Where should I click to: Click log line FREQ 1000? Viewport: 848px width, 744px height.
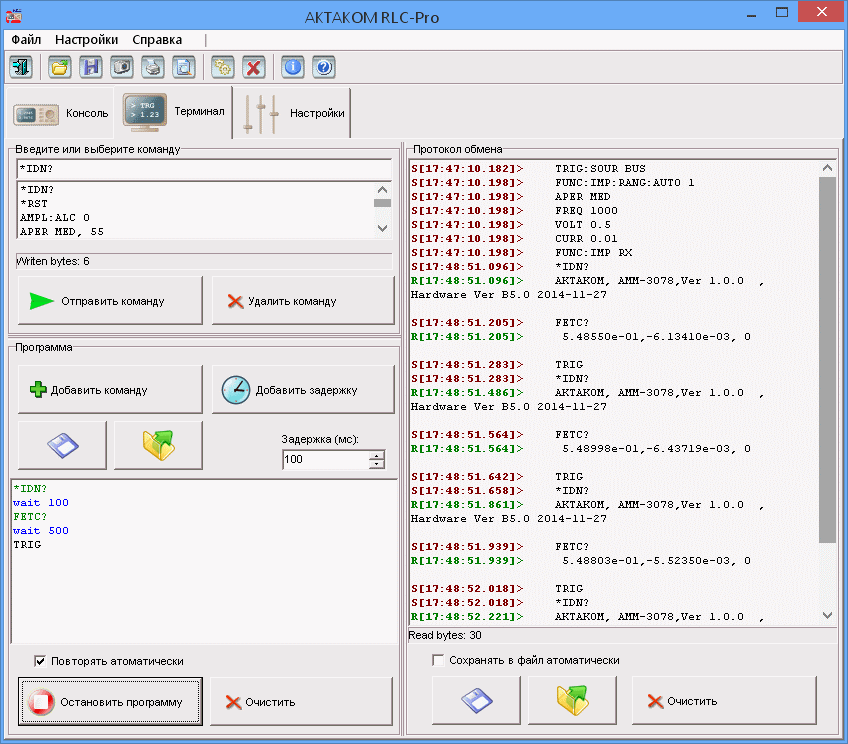pos(586,211)
